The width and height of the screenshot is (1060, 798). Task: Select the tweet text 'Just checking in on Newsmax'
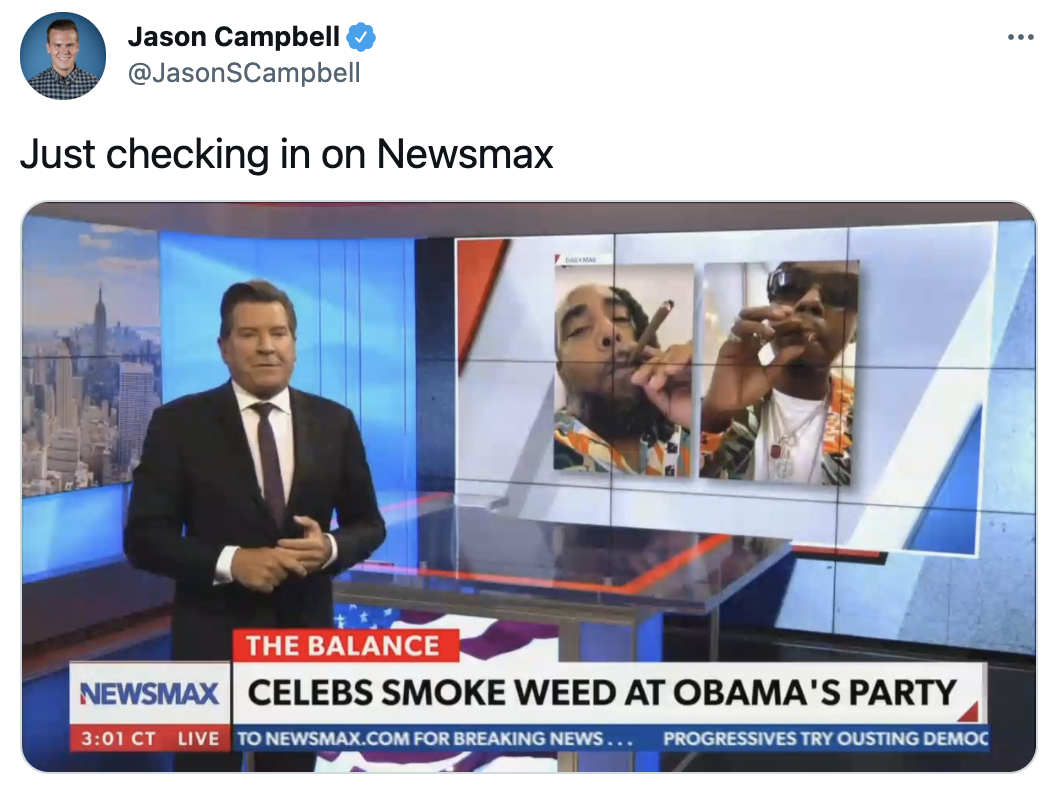tap(287, 154)
